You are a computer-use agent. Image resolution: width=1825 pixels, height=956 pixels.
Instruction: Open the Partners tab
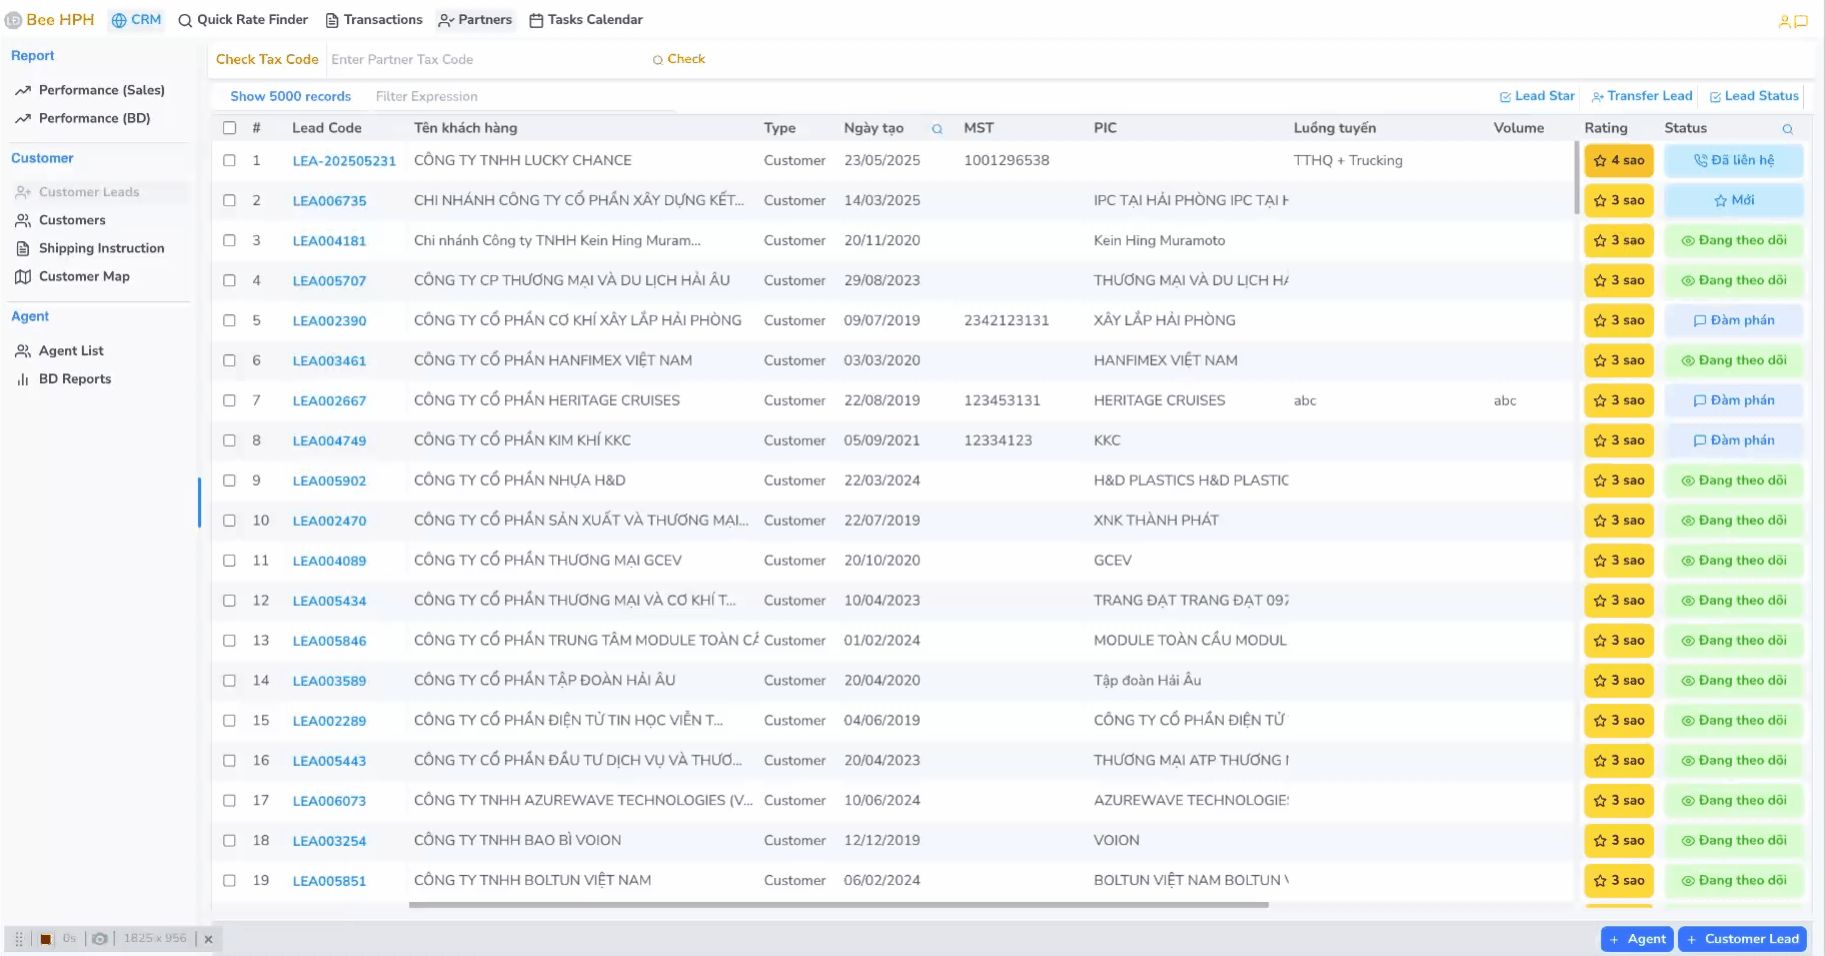click(475, 20)
